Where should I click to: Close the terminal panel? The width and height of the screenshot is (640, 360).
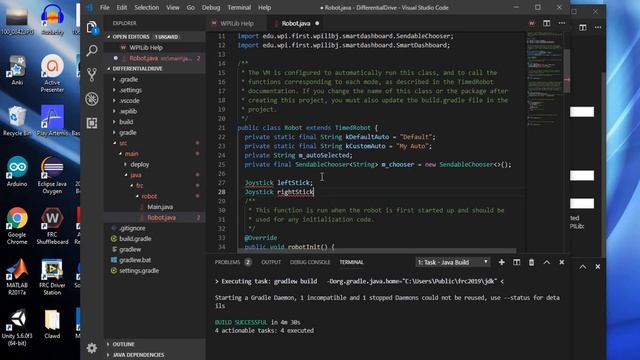[x=562, y=262]
